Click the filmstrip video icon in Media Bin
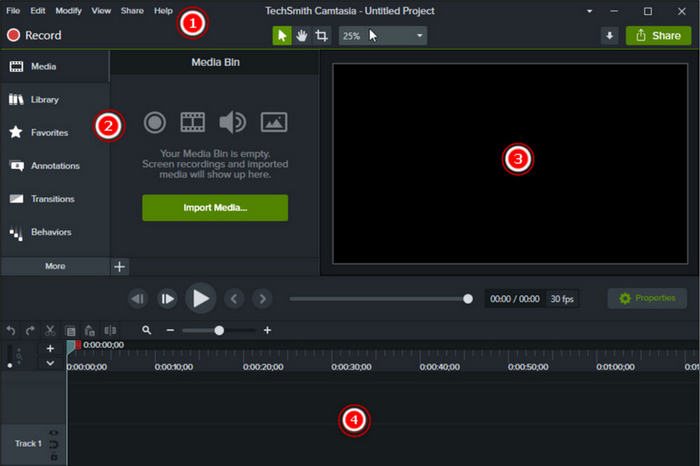This screenshot has width=700, height=466. pyautogui.click(x=193, y=122)
